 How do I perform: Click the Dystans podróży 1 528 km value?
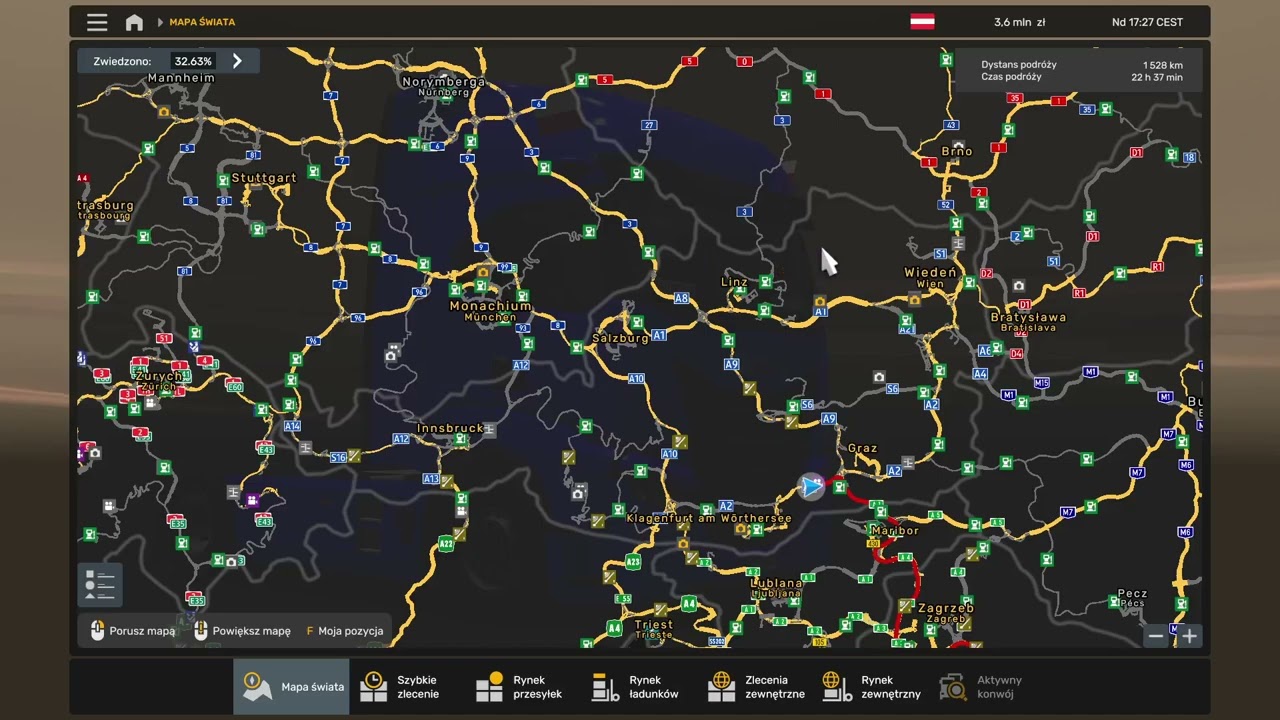pos(1163,64)
